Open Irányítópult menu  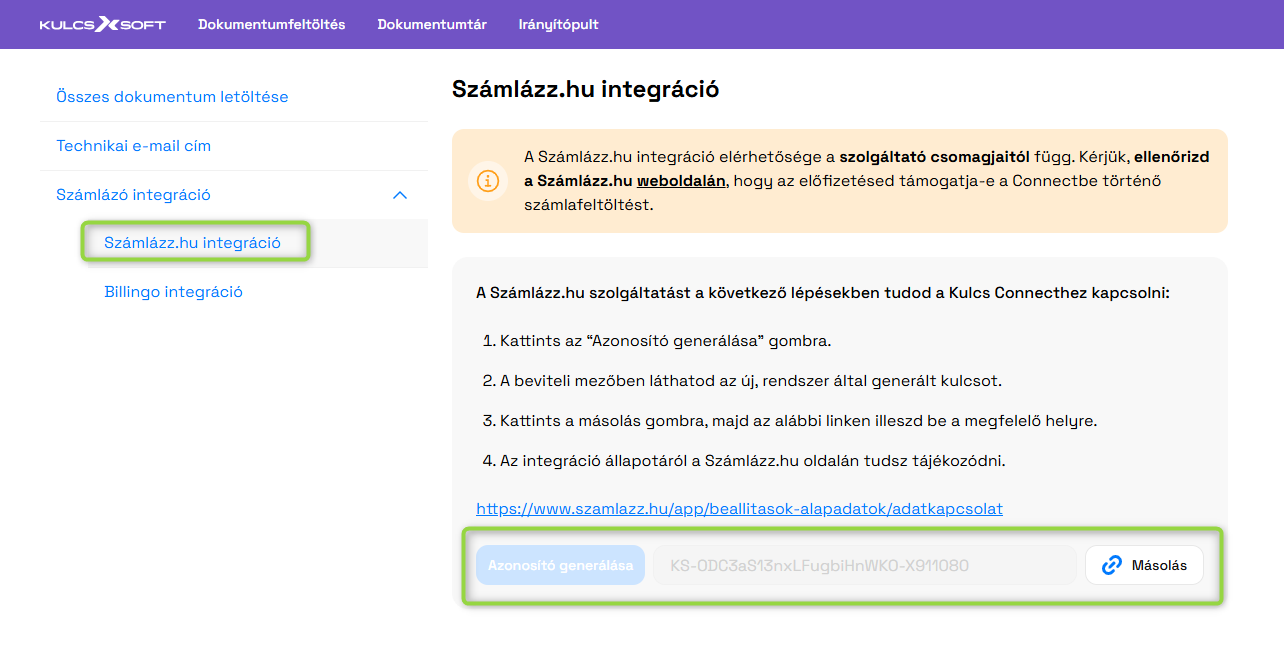(559, 24)
